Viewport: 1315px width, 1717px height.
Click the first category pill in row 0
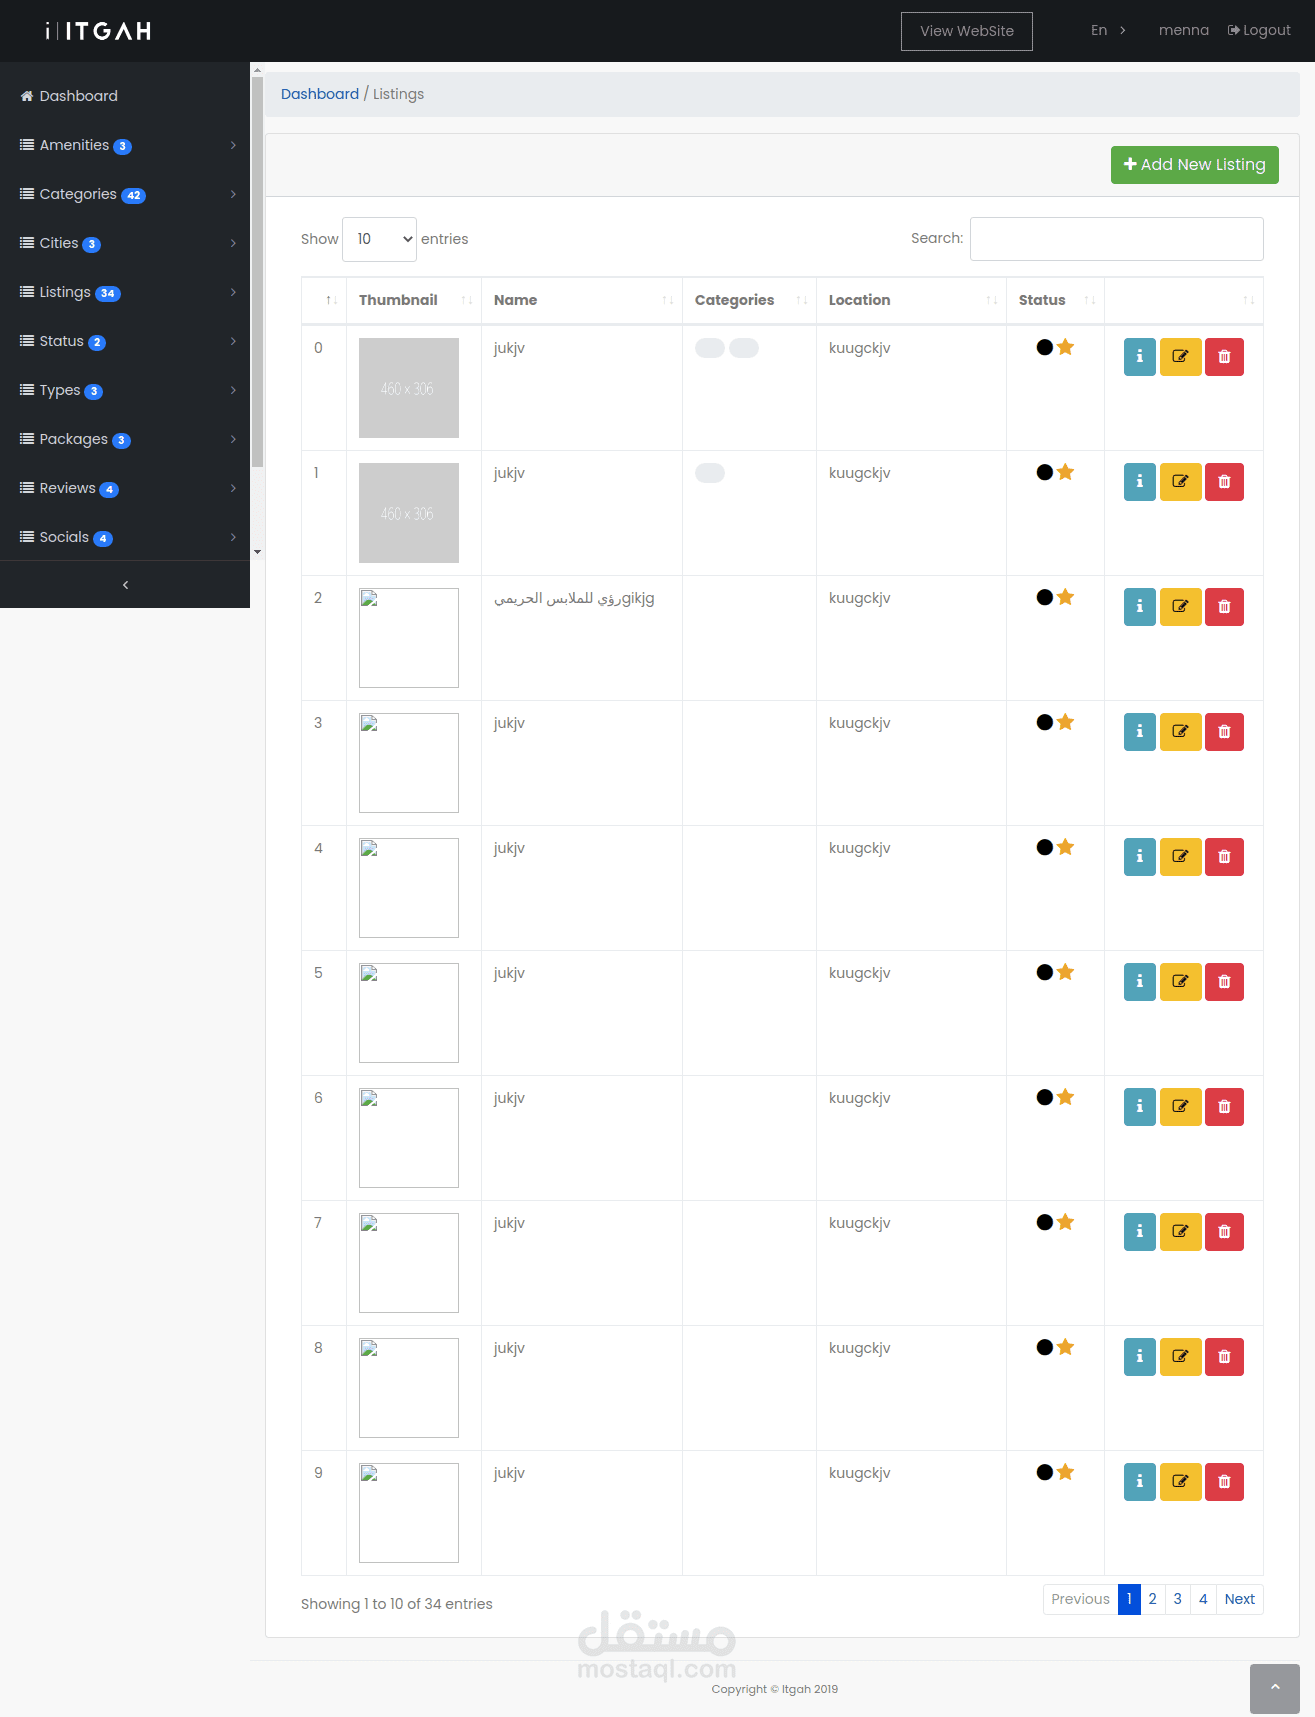click(x=710, y=348)
